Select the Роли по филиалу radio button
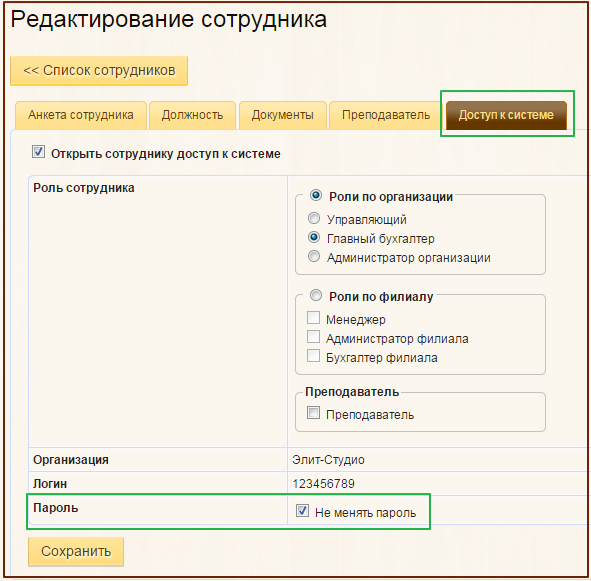This screenshot has height=581, width=591. pos(315,295)
